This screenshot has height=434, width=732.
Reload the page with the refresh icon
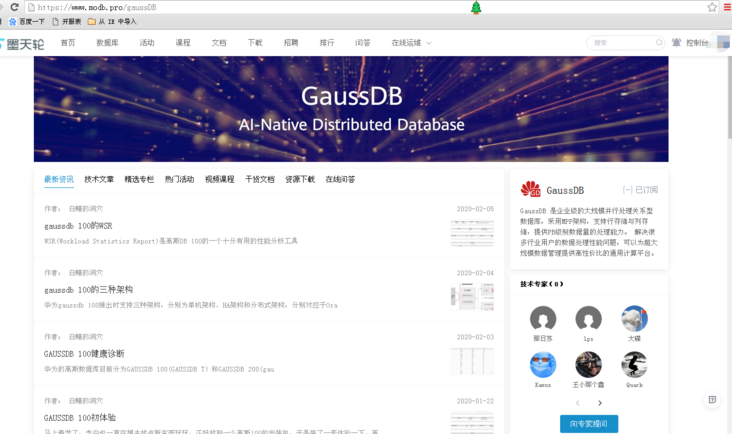point(14,7)
